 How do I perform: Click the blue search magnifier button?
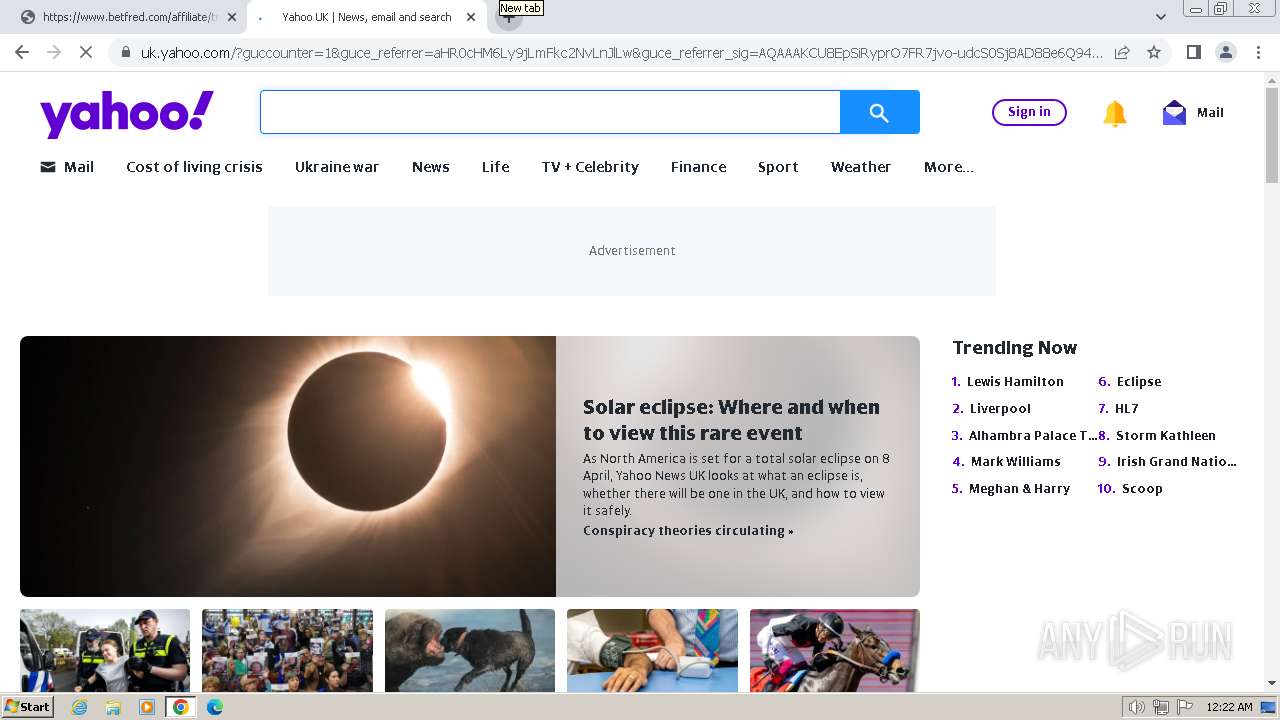tap(879, 112)
